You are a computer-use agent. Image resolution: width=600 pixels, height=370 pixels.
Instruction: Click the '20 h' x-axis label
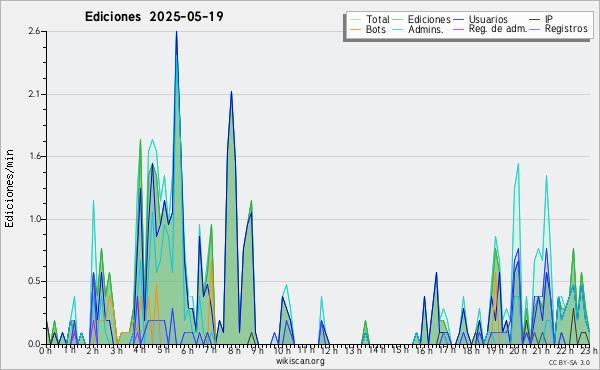click(x=518, y=351)
